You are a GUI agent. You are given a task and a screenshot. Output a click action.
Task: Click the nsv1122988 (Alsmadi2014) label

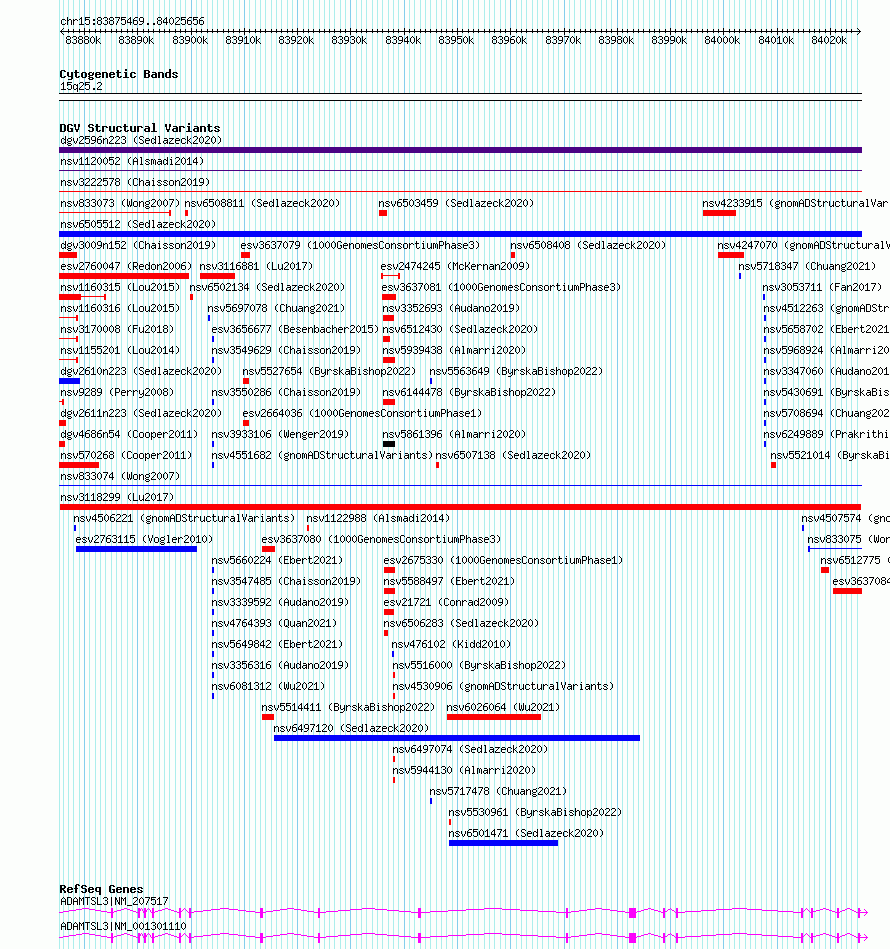378,519
